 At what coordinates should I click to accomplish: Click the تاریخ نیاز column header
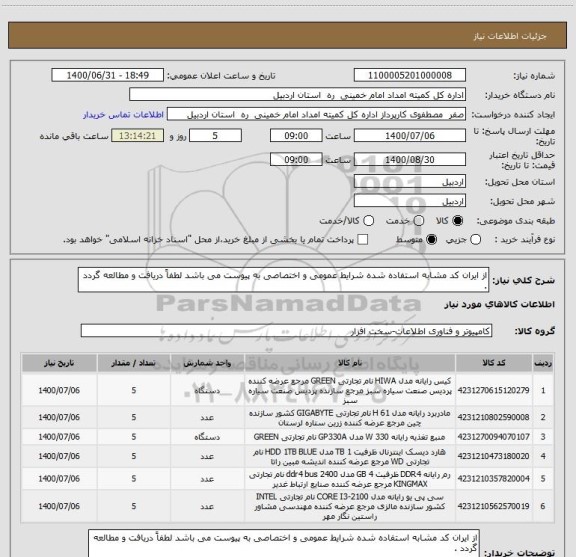pyautogui.click(x=59, y=363)
